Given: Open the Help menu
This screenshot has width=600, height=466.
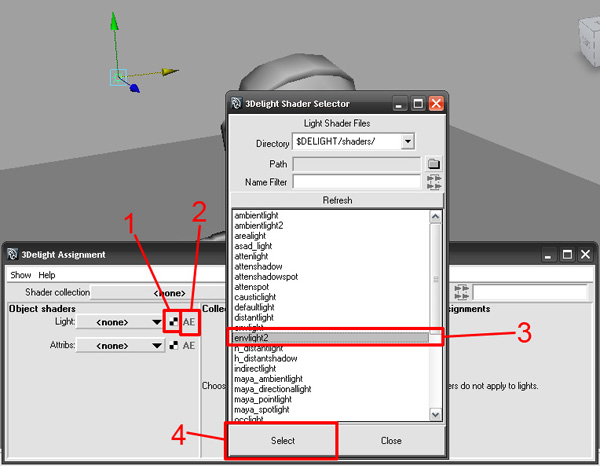Looking at the screenshot, I should click(47, 275).
